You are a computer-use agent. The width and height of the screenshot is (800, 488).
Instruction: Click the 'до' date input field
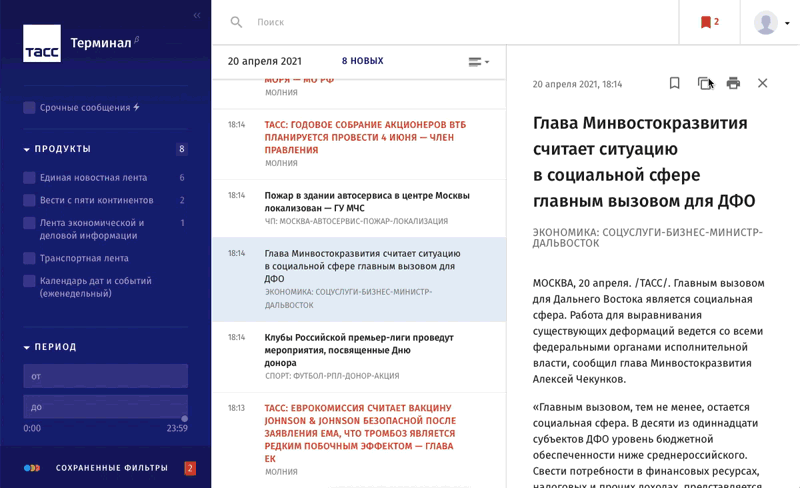click(106, 407)
